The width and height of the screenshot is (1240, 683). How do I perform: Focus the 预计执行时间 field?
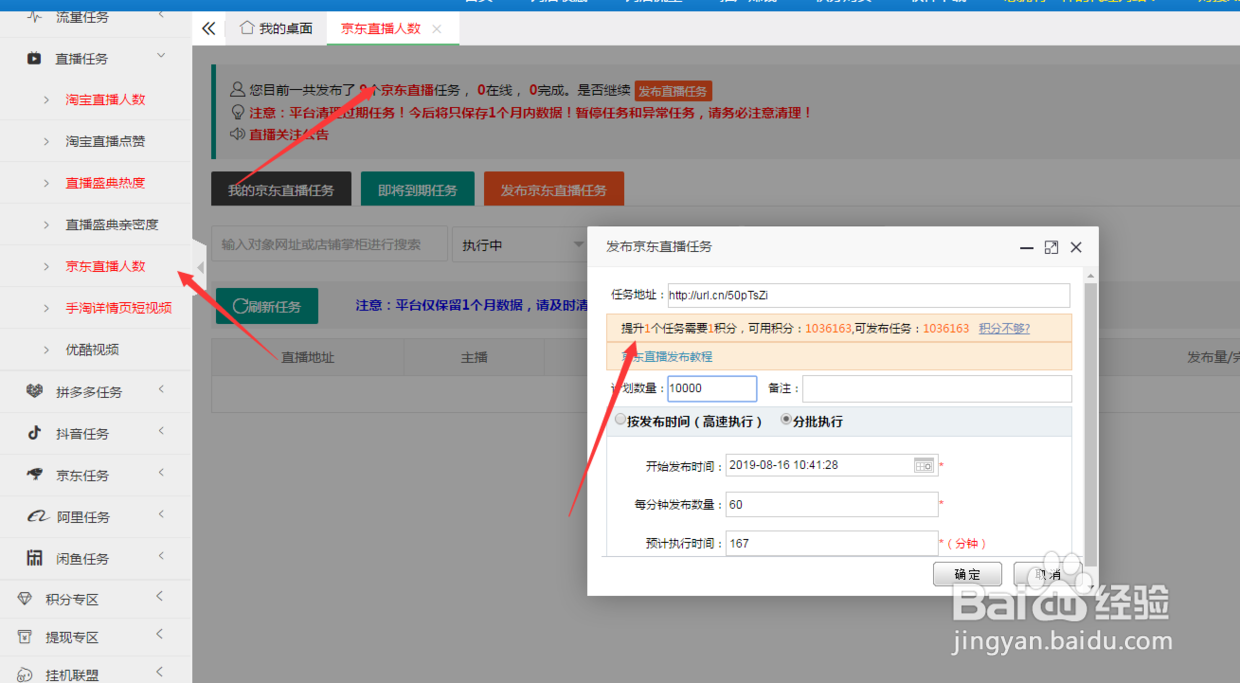832,543
